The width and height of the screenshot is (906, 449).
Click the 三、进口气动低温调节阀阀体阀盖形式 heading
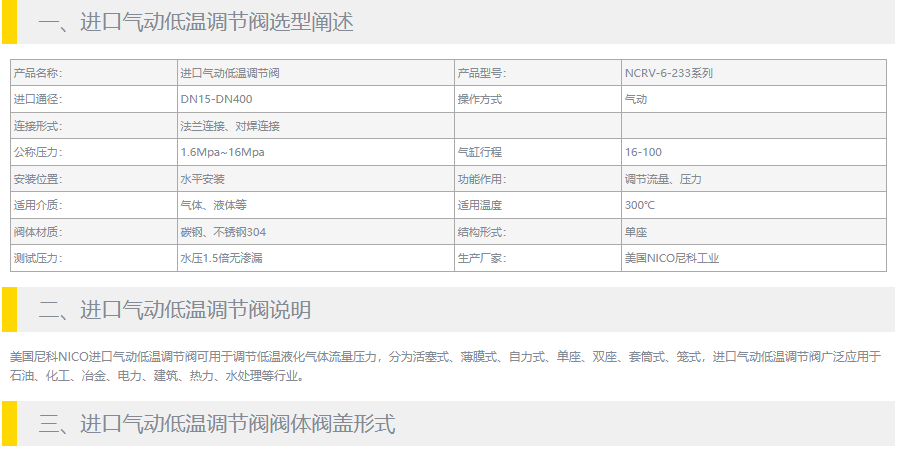coord(217,424)
